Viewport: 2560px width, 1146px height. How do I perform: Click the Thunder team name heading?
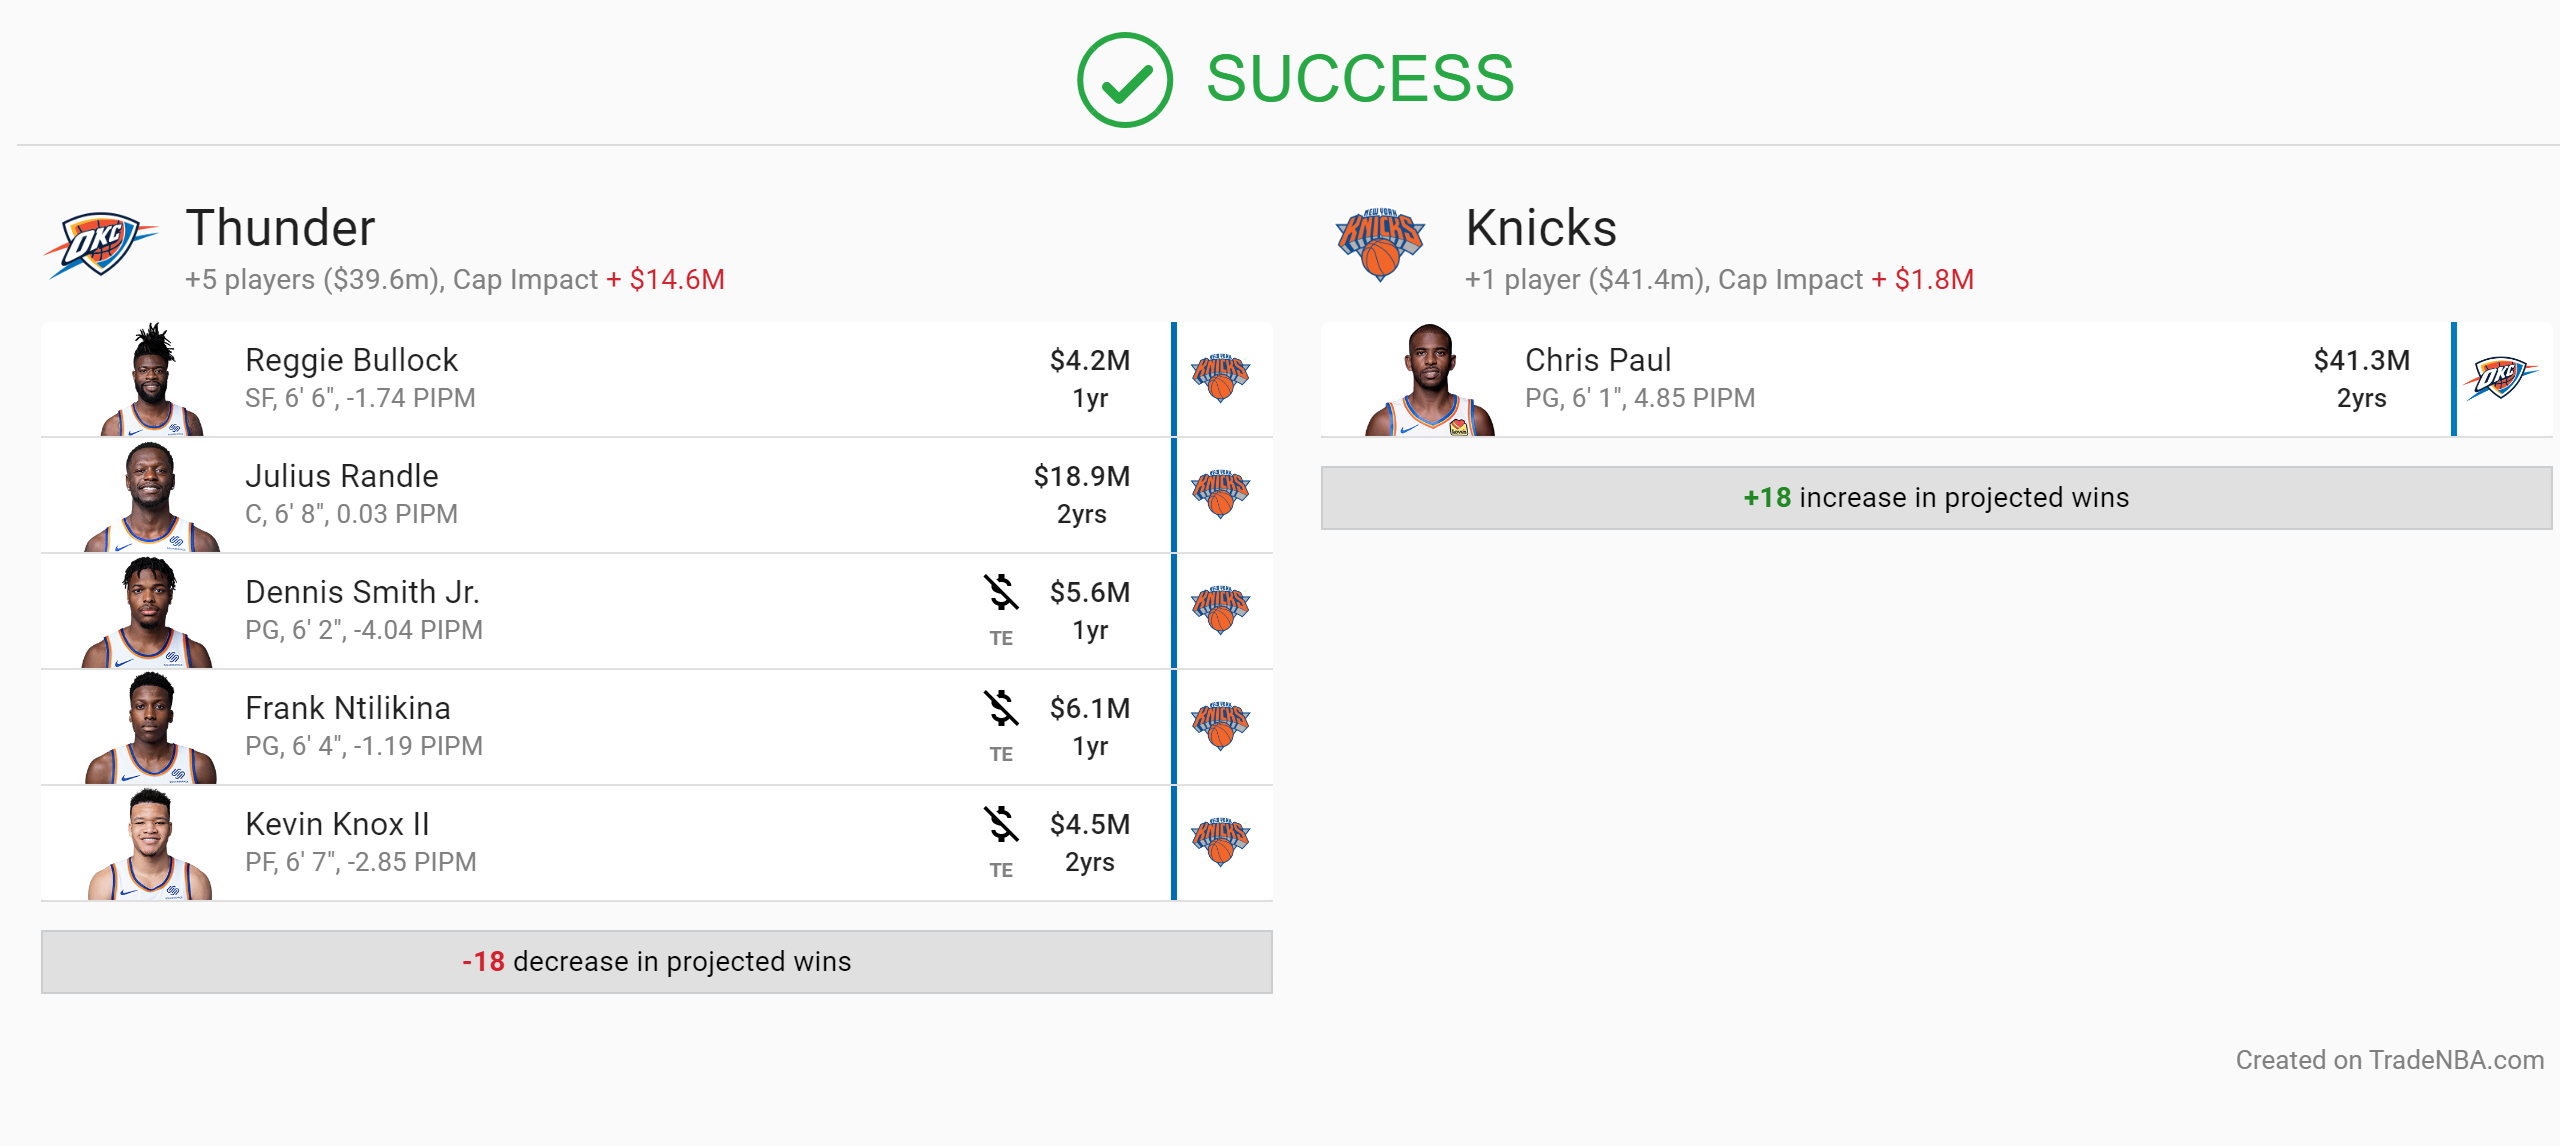coord(281,228)
